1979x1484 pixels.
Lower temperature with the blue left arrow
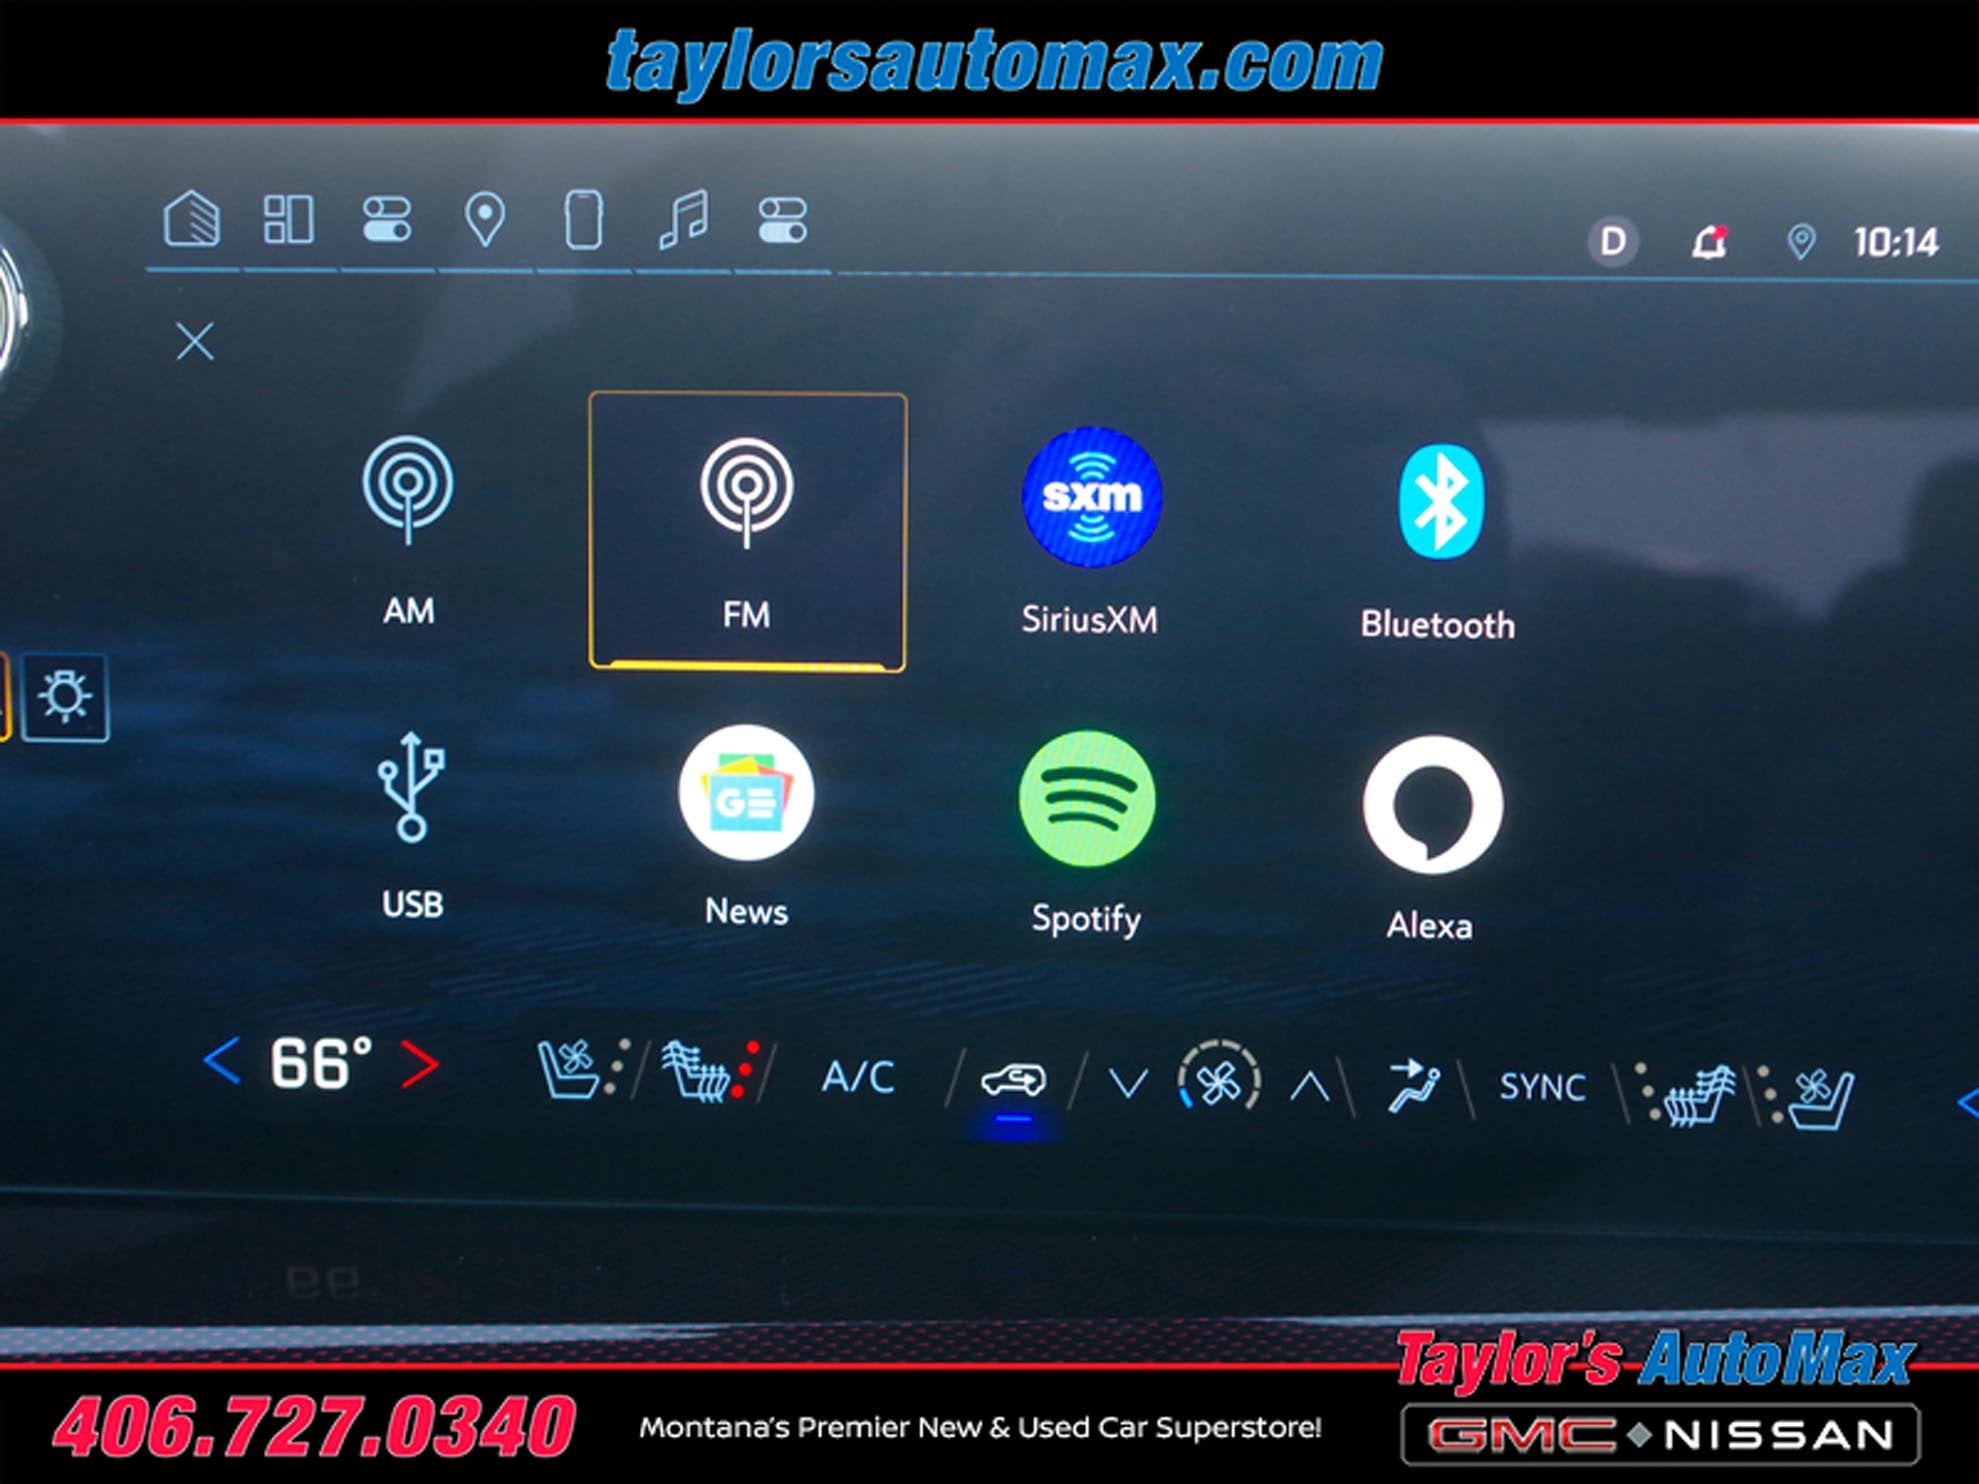click(x=221, y=1061)
